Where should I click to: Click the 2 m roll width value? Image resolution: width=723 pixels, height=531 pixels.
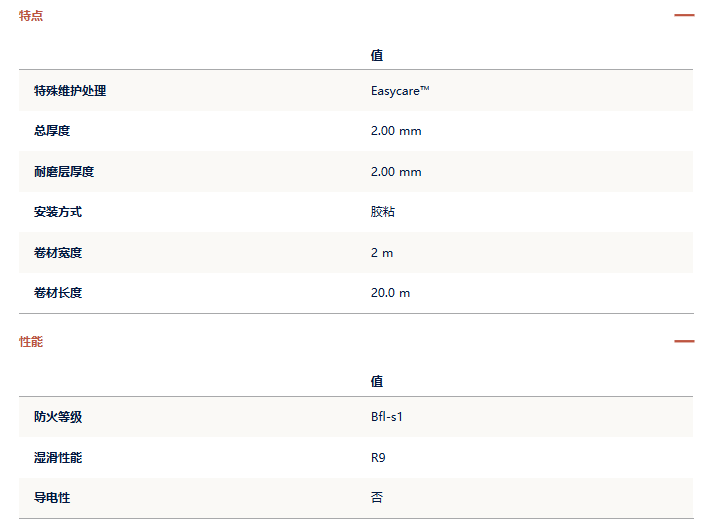[382, 253]
